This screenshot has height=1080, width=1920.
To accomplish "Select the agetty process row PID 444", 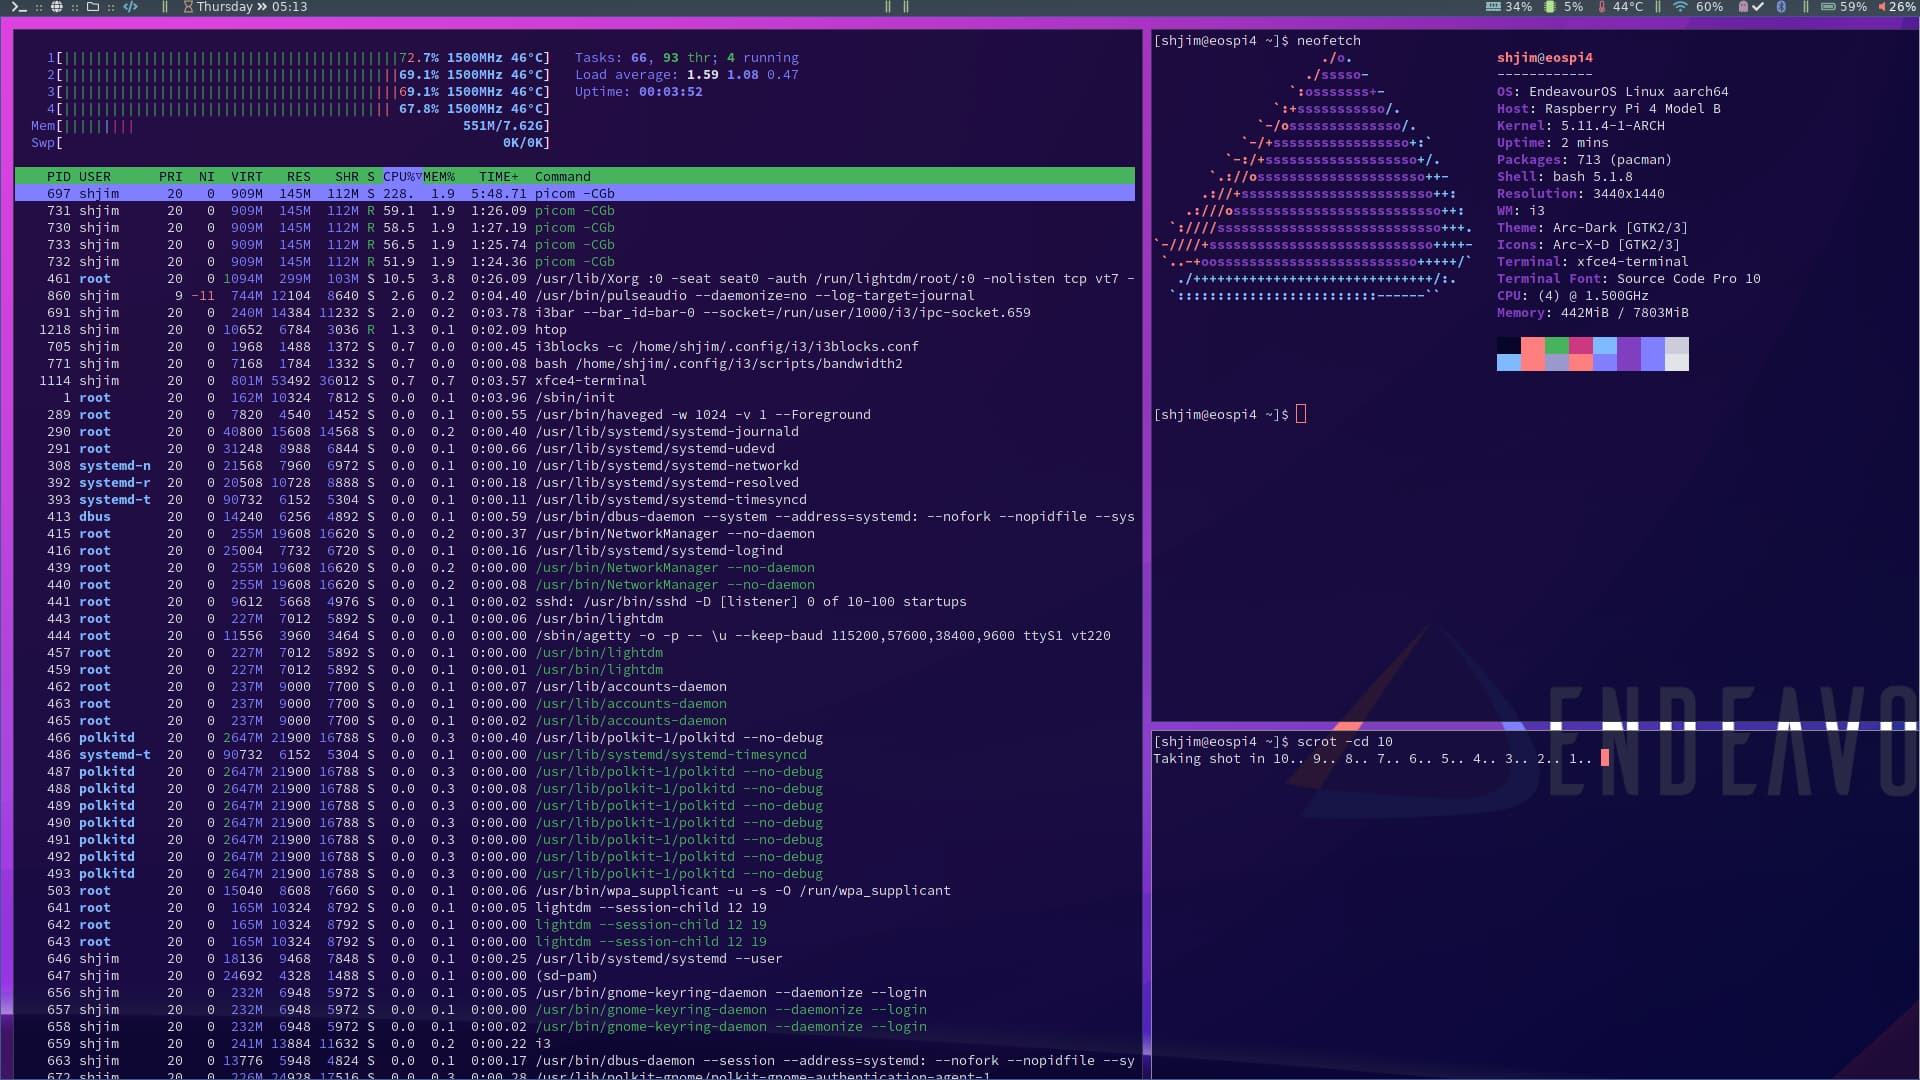I will click(575, 636).
